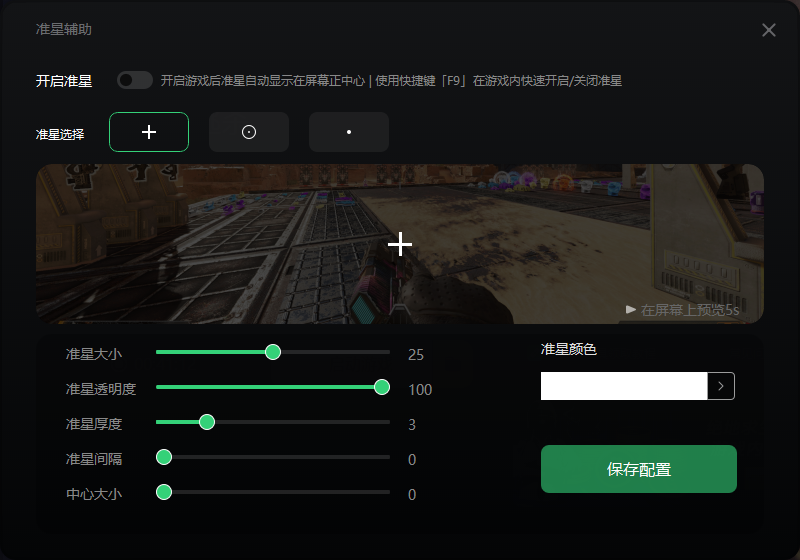Image resolution: width=800 pixels, height=560 pixels.
Task: Select the single dot crosshair style
Action: (x=349, y=132)
